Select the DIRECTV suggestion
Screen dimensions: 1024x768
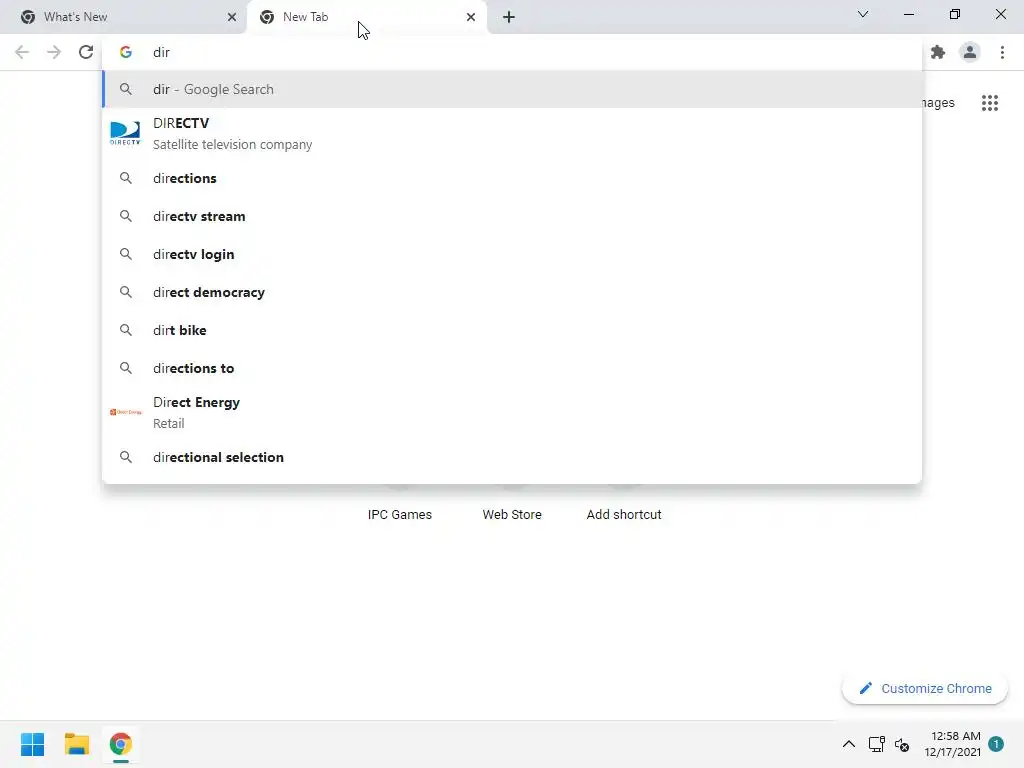[513, 133]
